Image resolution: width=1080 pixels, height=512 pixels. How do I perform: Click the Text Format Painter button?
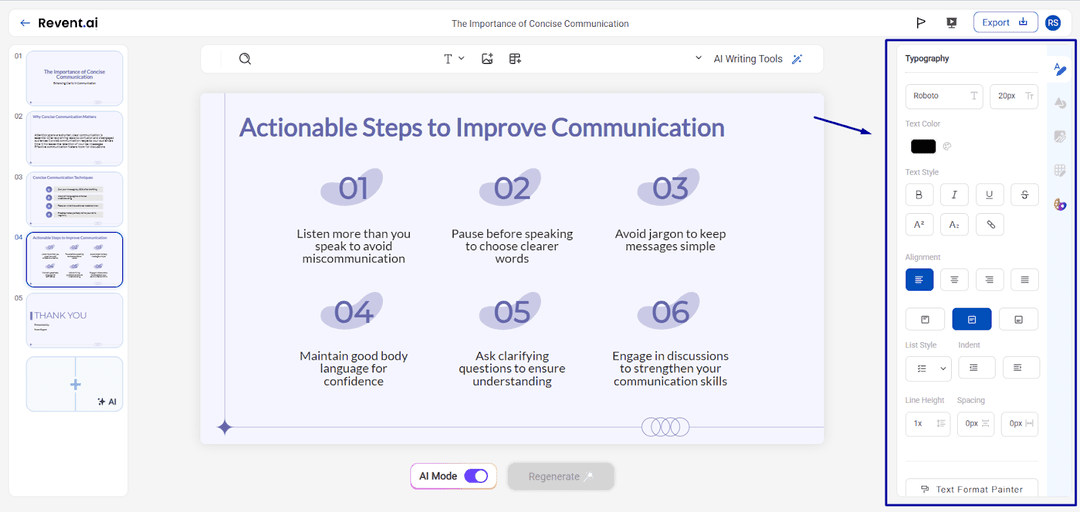click(x=971, y=489)
